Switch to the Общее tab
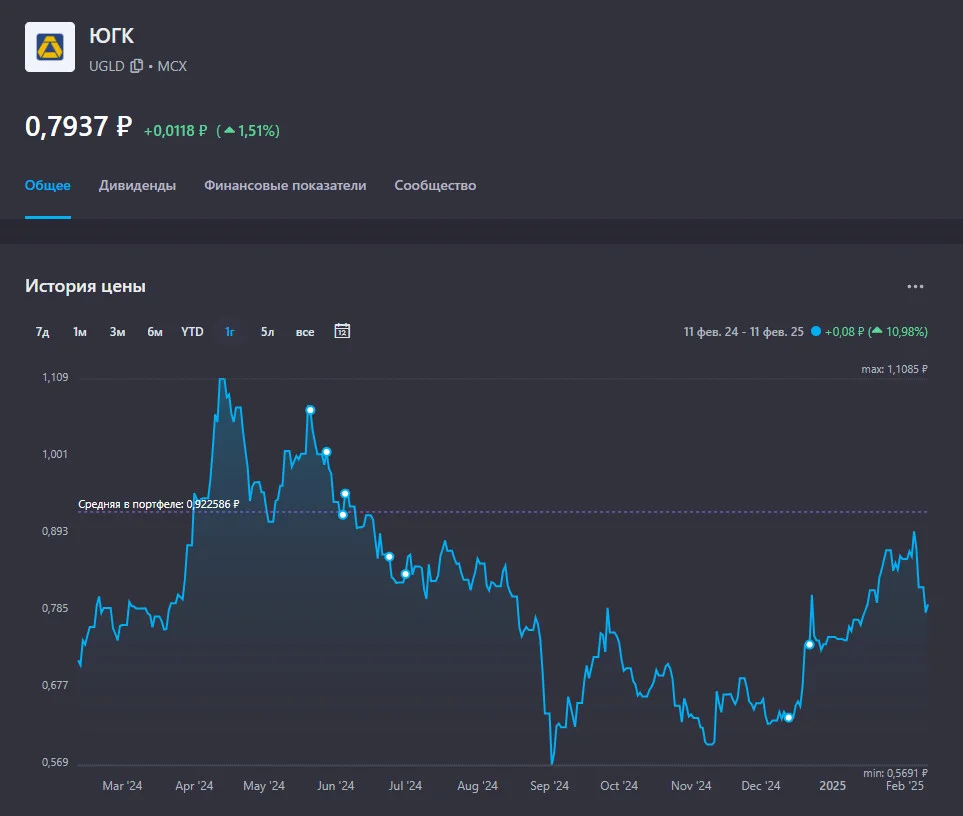This screenshot has height=816, width=963. [x=47, y=185]
